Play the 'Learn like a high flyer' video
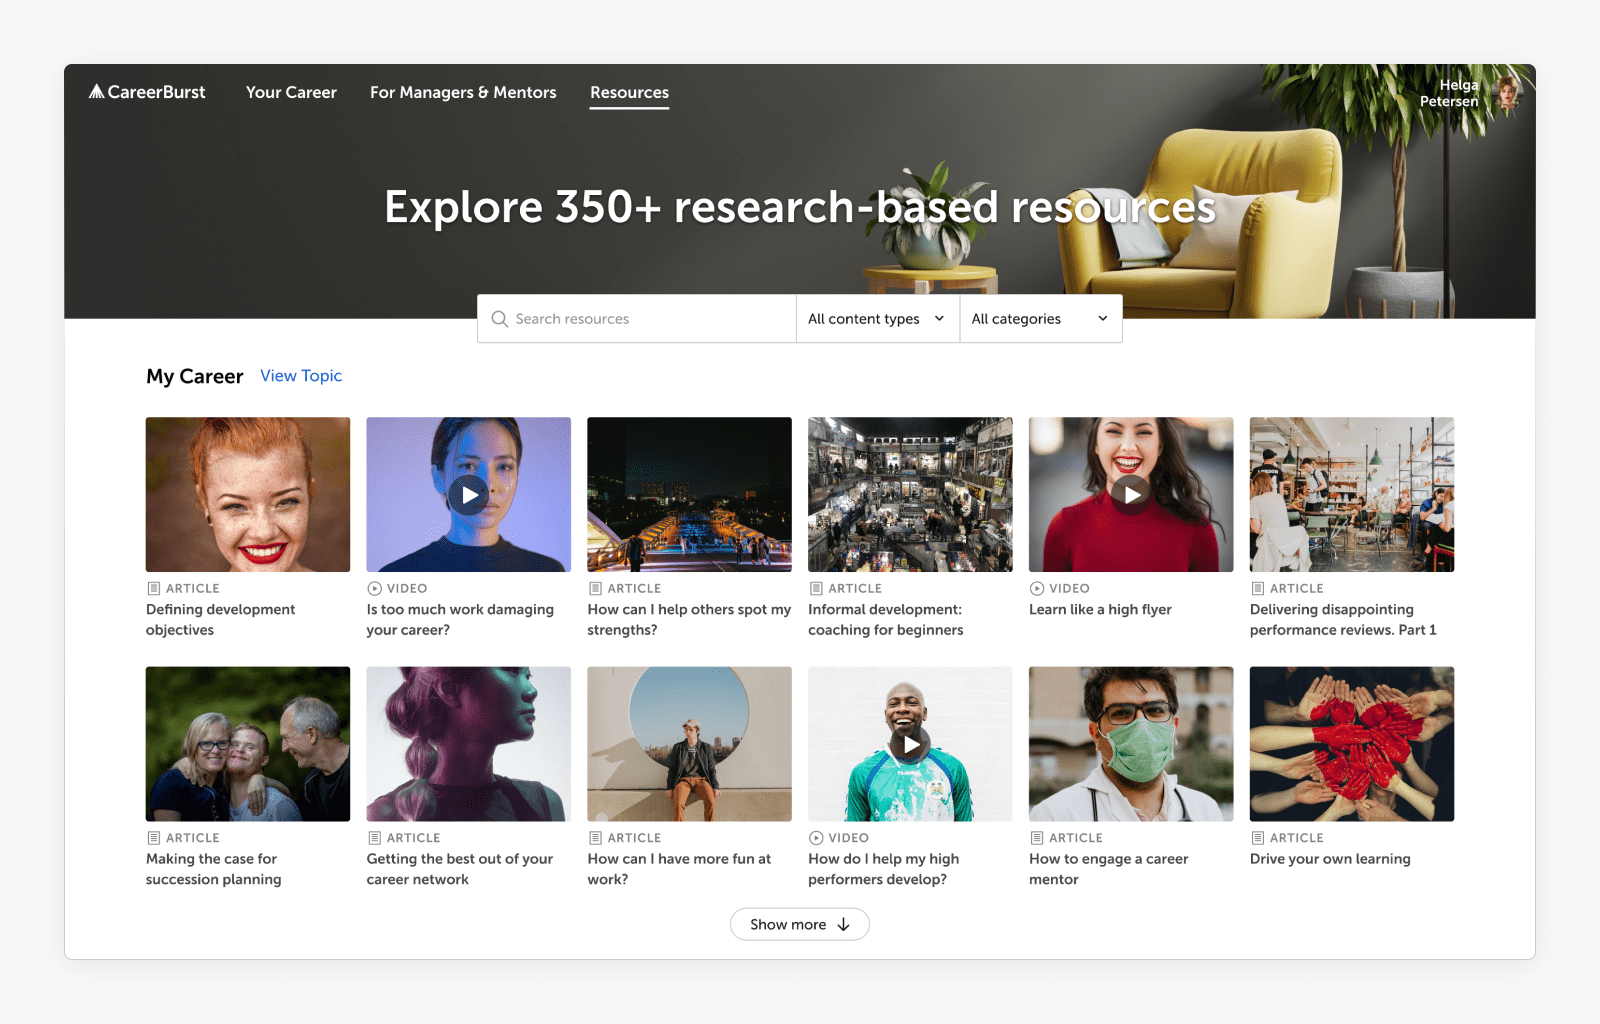Image resolution: width=1600 pixels, height=1024 pixels. click(1131, 495)
